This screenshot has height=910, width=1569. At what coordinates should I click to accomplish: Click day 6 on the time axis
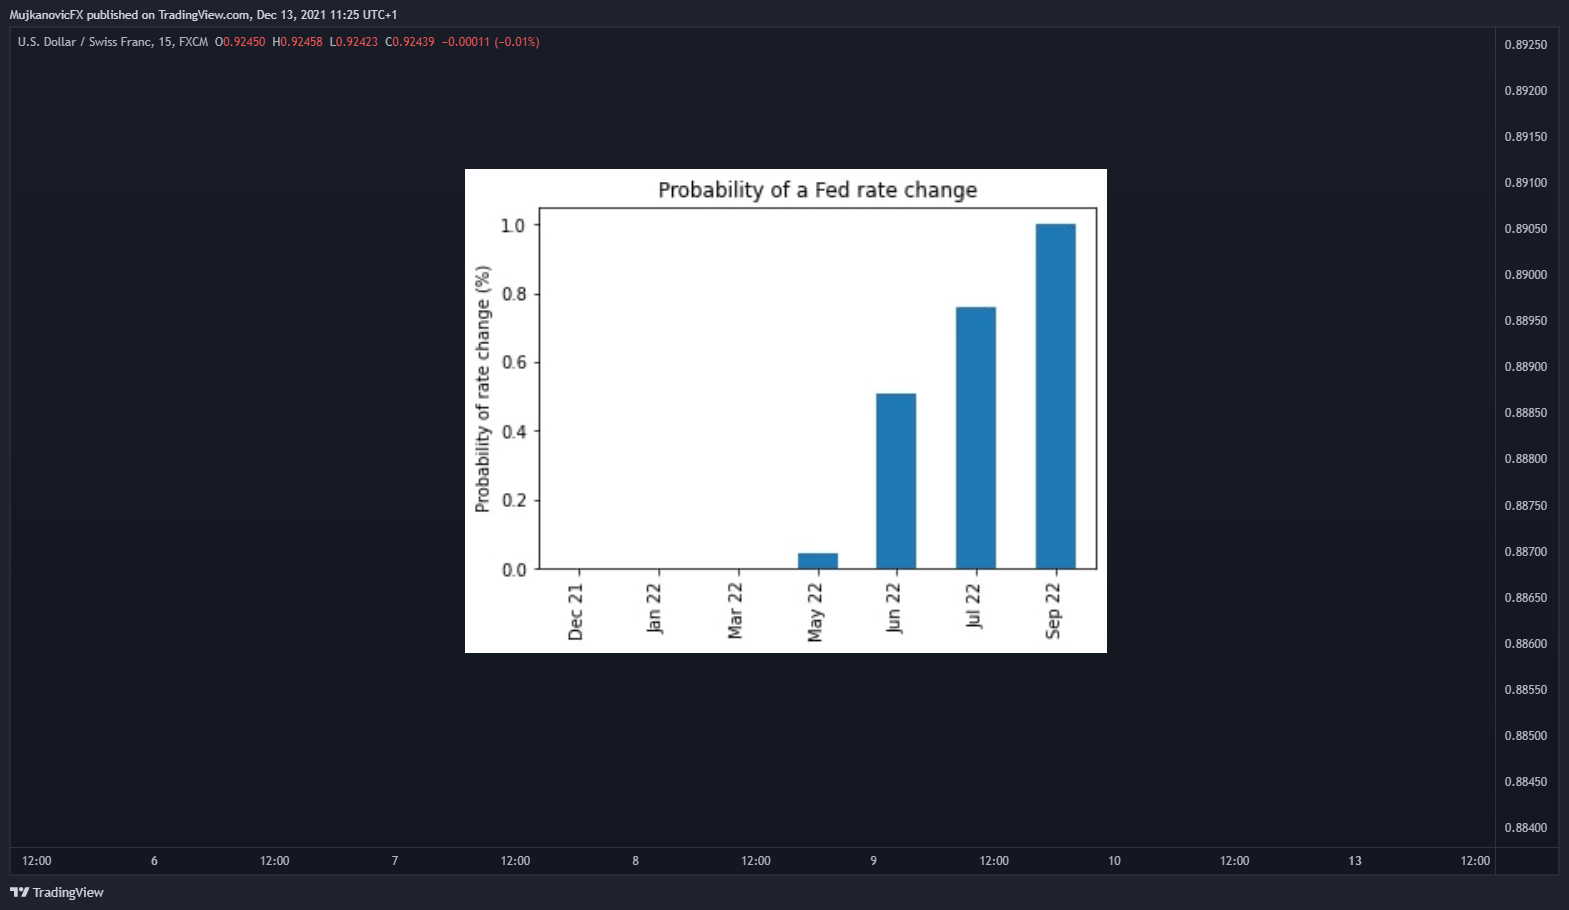coord(154,861)
